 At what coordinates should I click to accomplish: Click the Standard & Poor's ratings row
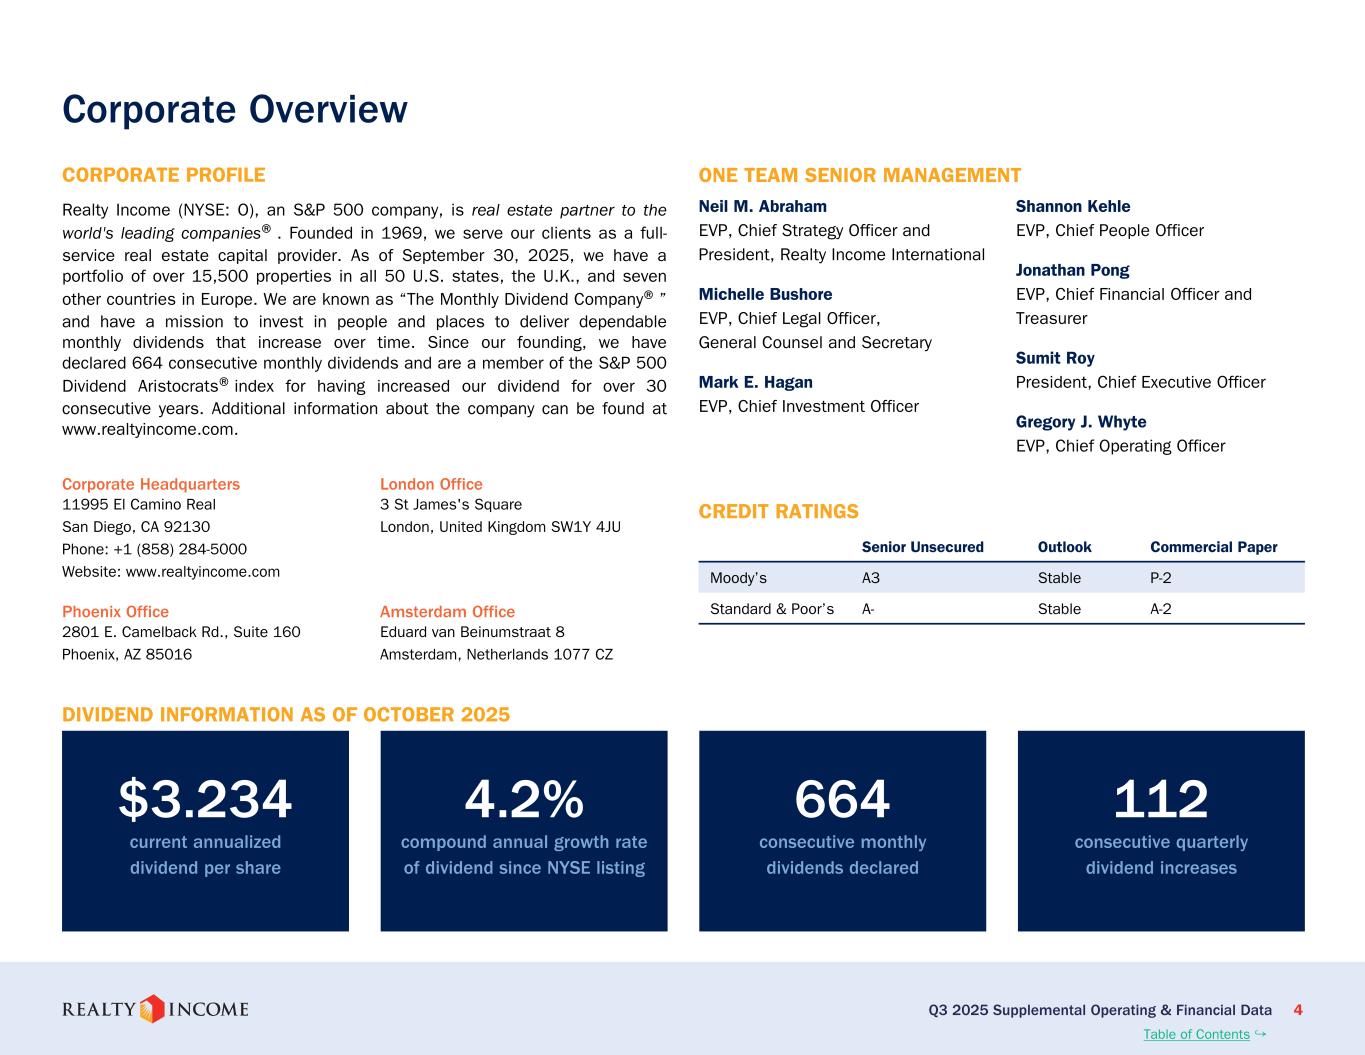pyautogui.click(x=1001, y=608)
